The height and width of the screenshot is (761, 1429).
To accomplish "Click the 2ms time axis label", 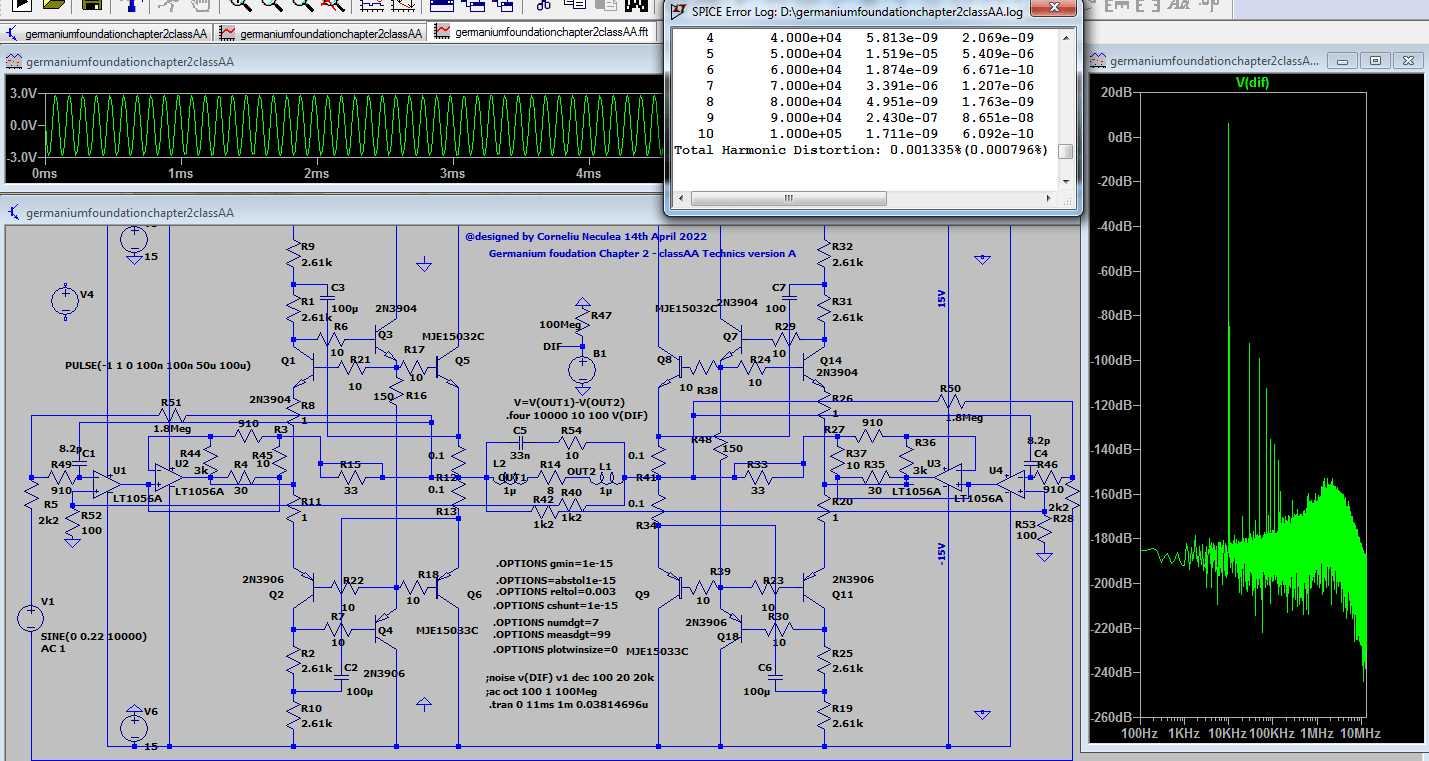I will pyautogui.click(x=316, y=174).
